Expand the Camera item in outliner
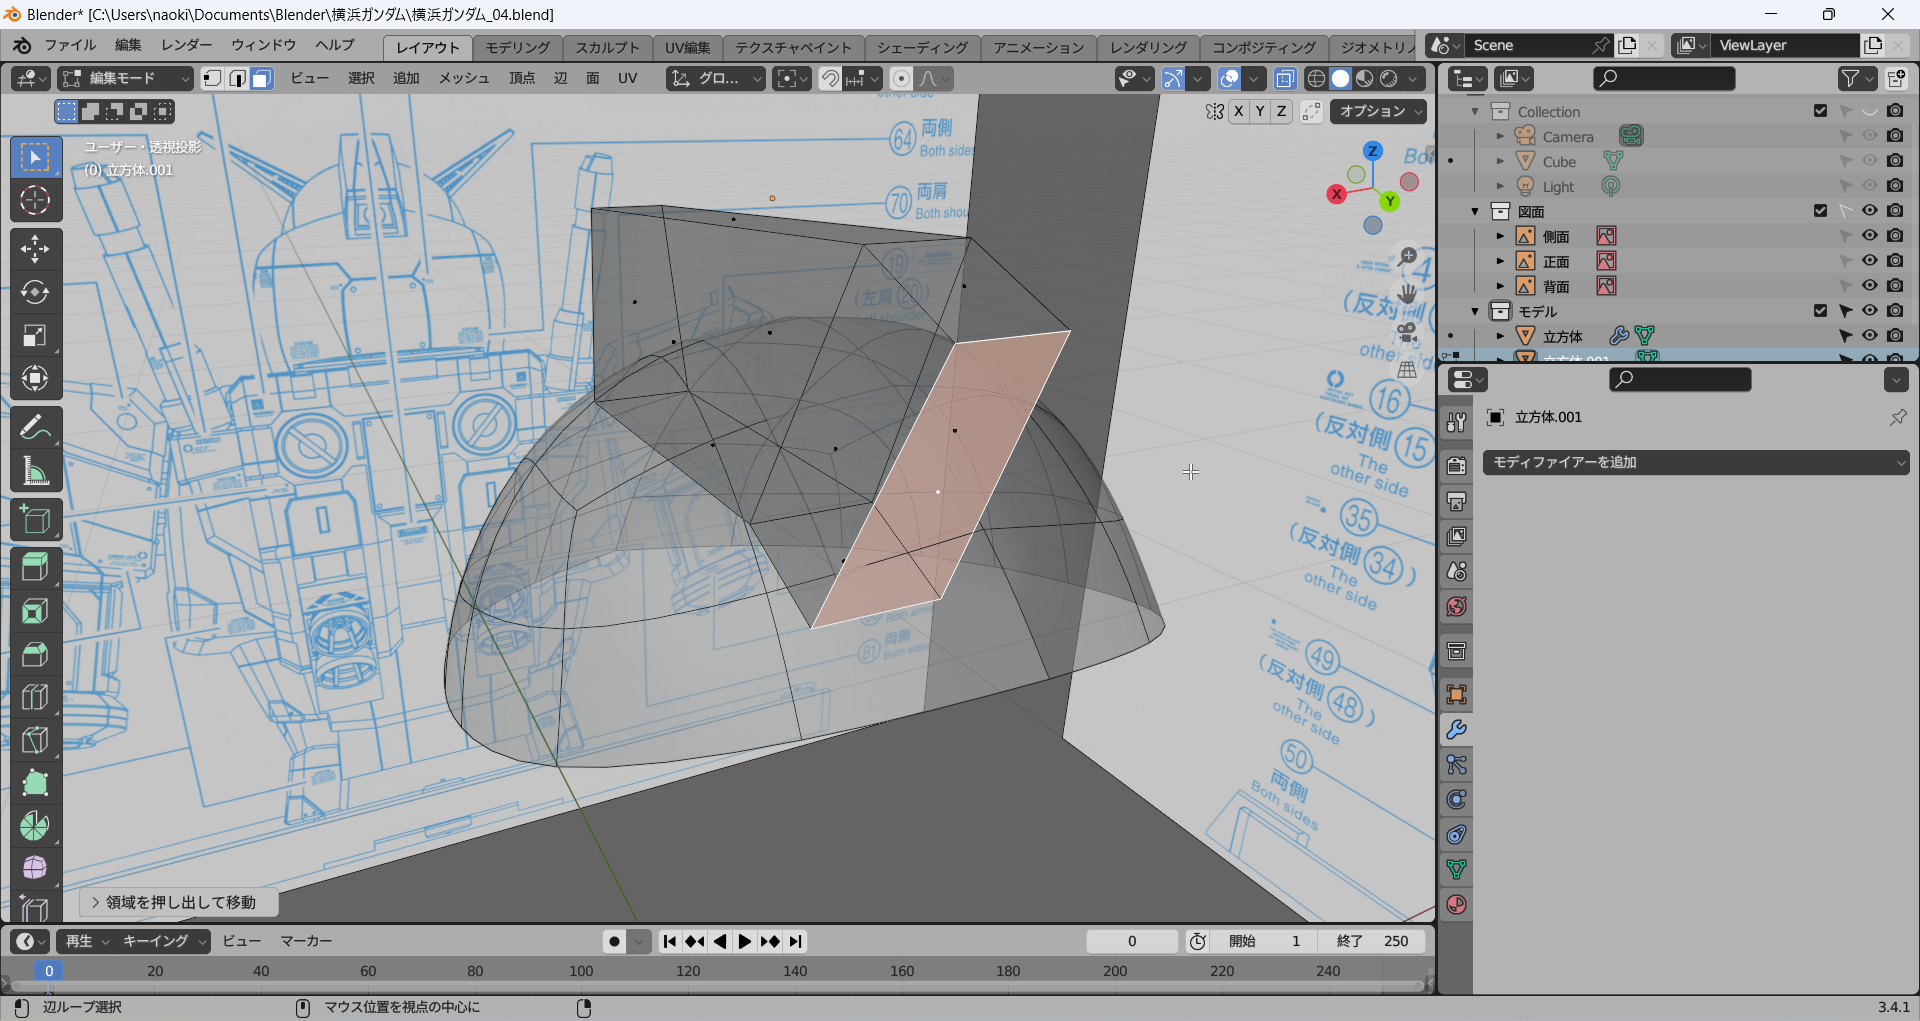The width and height of the screenshot is (1920, 1021). click(x=1500, y=136)
